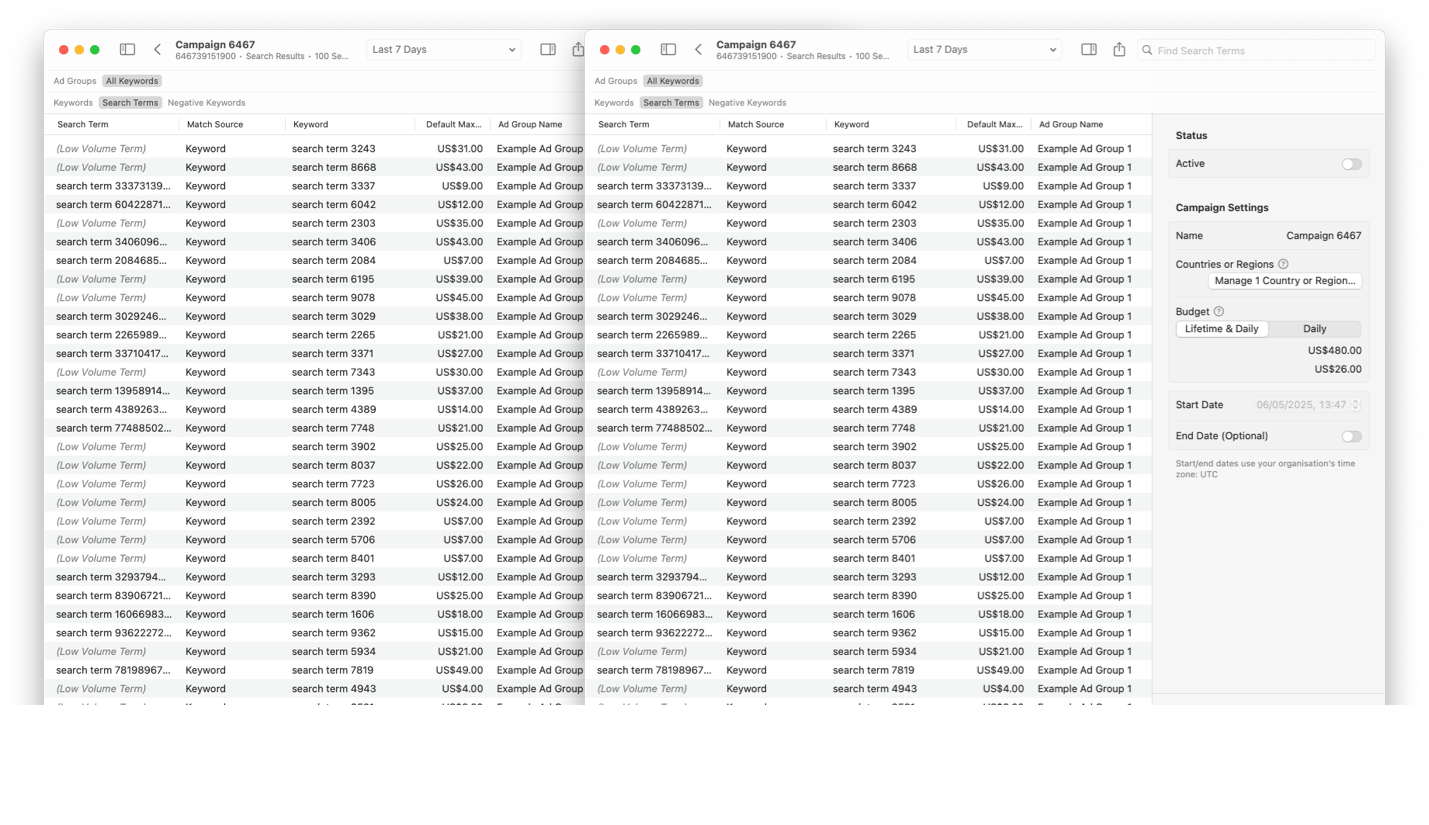
Task: Minimize front window with yellow button
Action: (620, 50)
